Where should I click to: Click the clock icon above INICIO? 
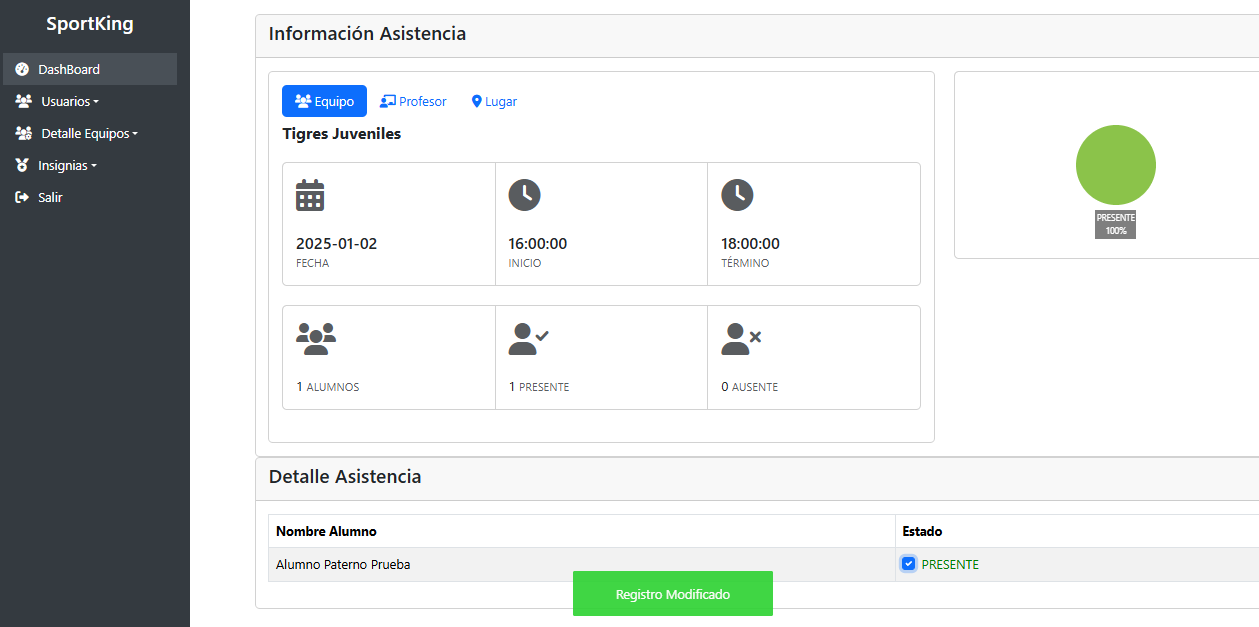[524, 195]
